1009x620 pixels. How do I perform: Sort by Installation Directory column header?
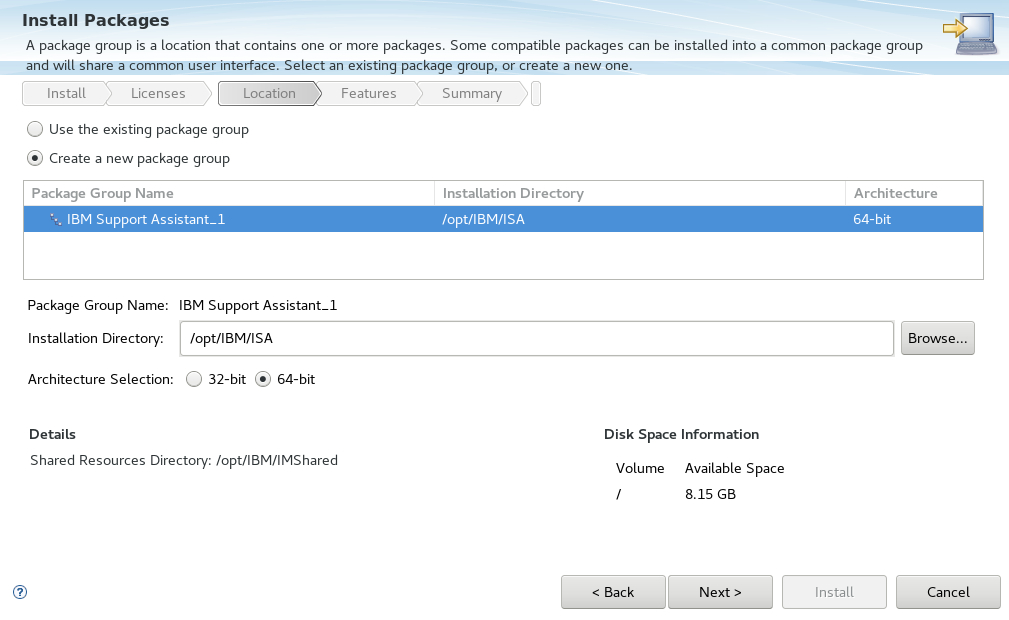[640, 193]
